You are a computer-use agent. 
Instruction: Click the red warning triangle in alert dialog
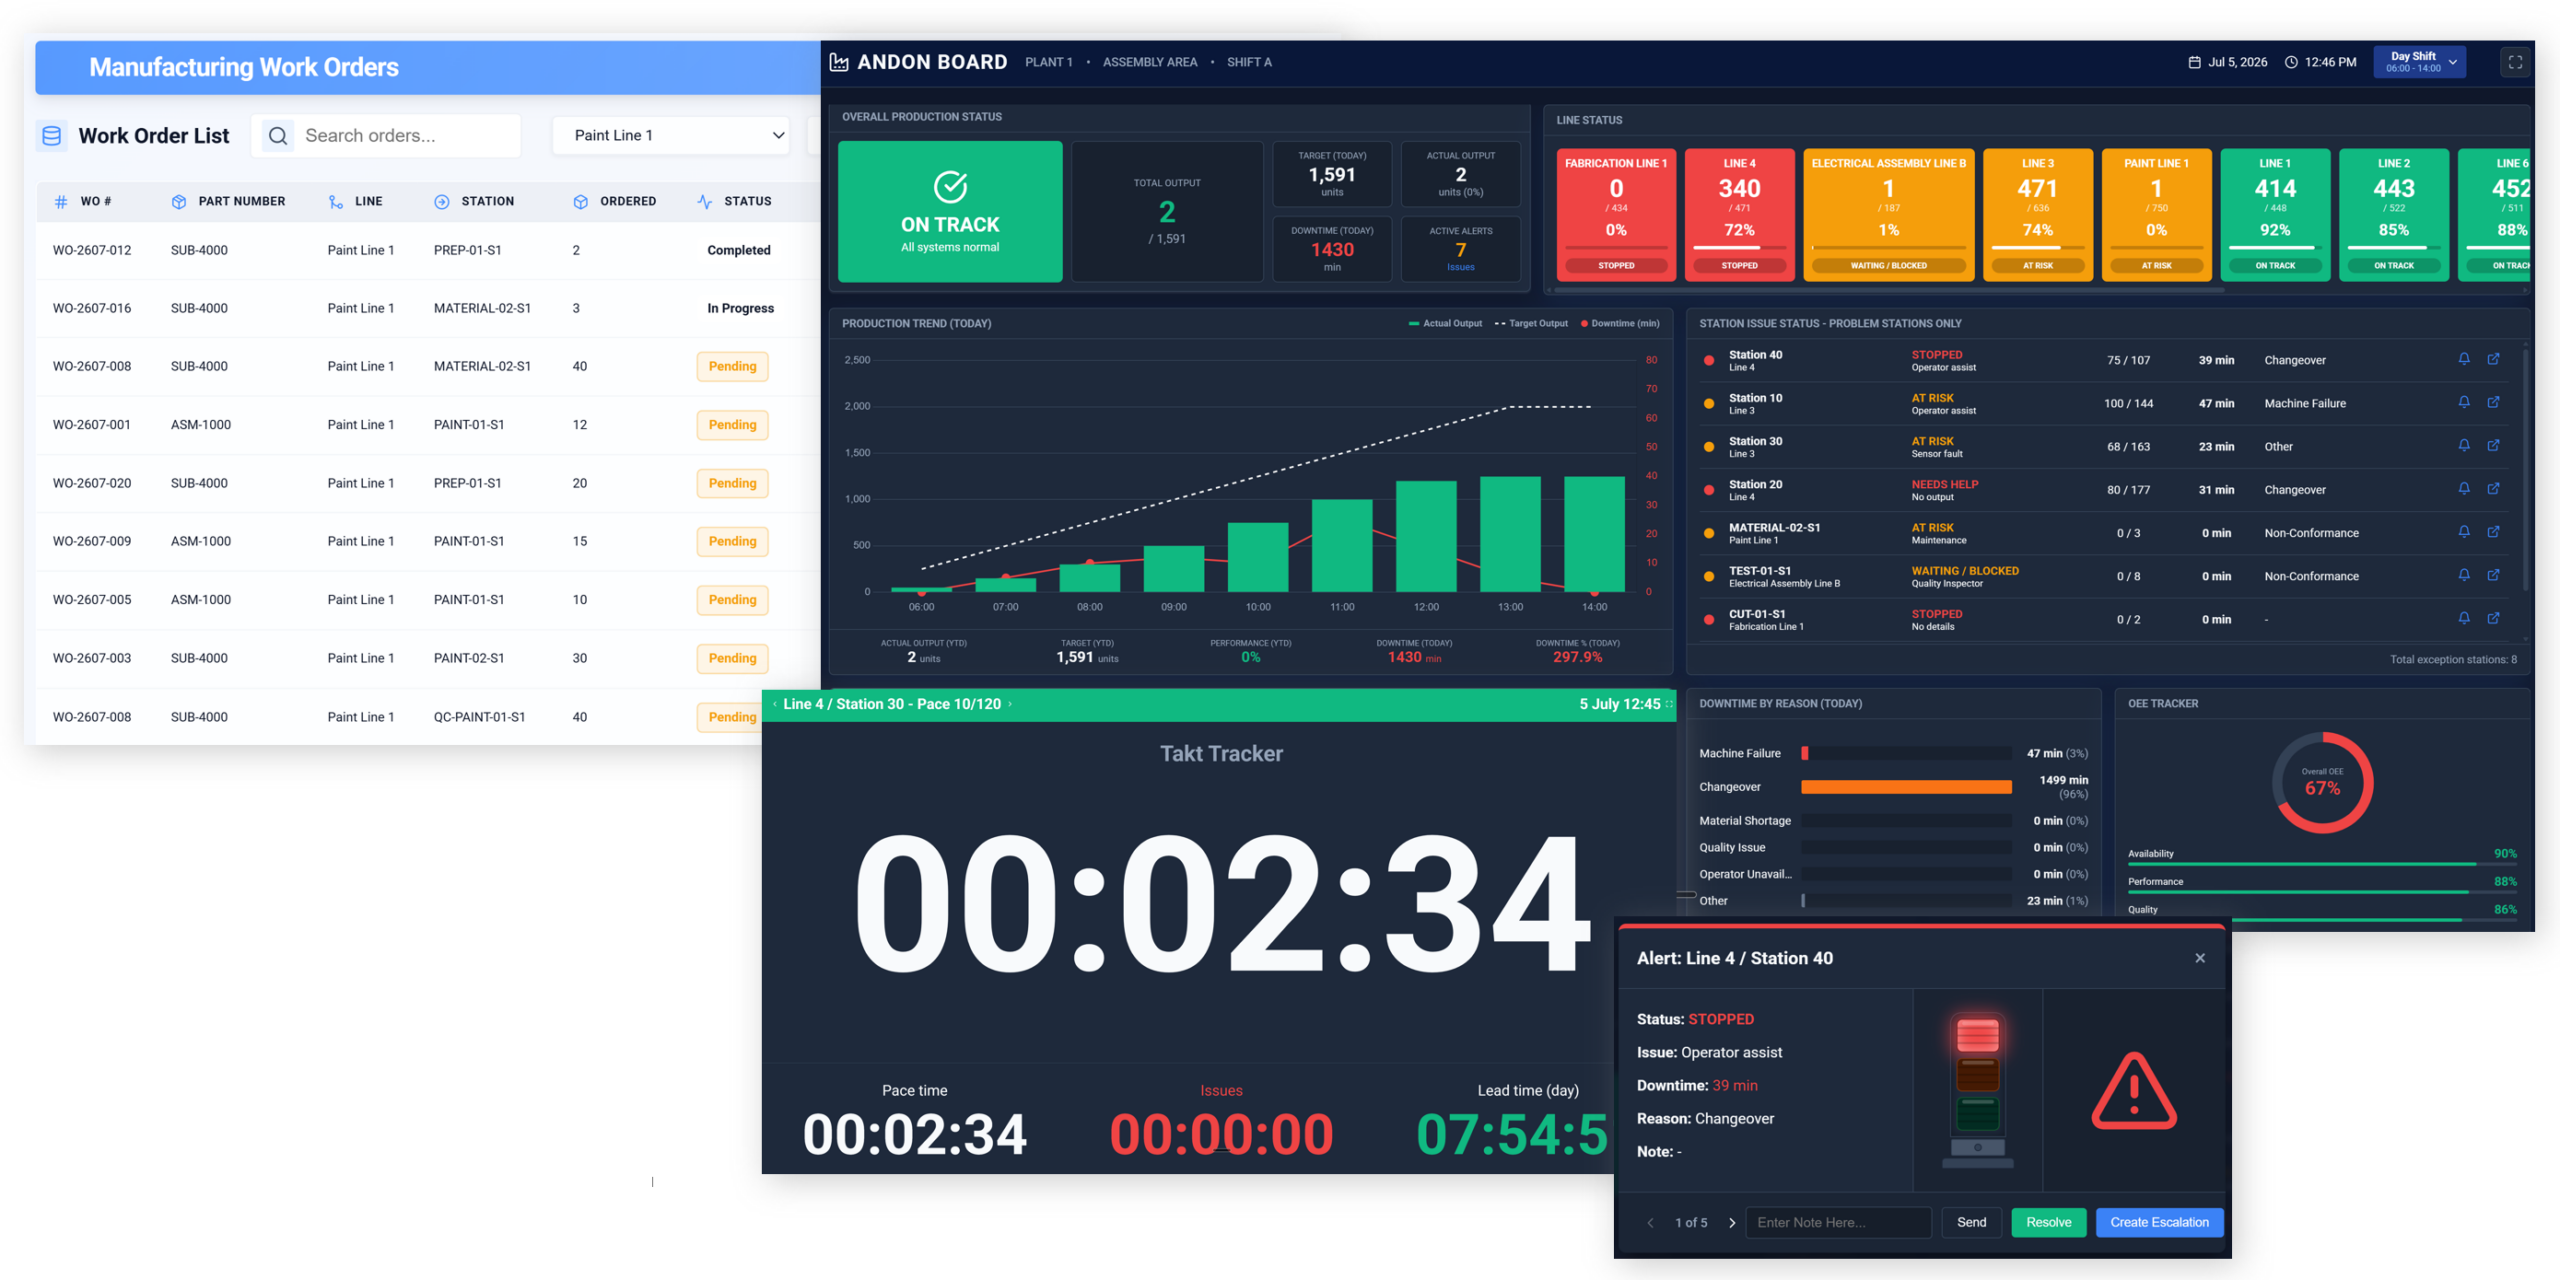tap(2134, 1091)
